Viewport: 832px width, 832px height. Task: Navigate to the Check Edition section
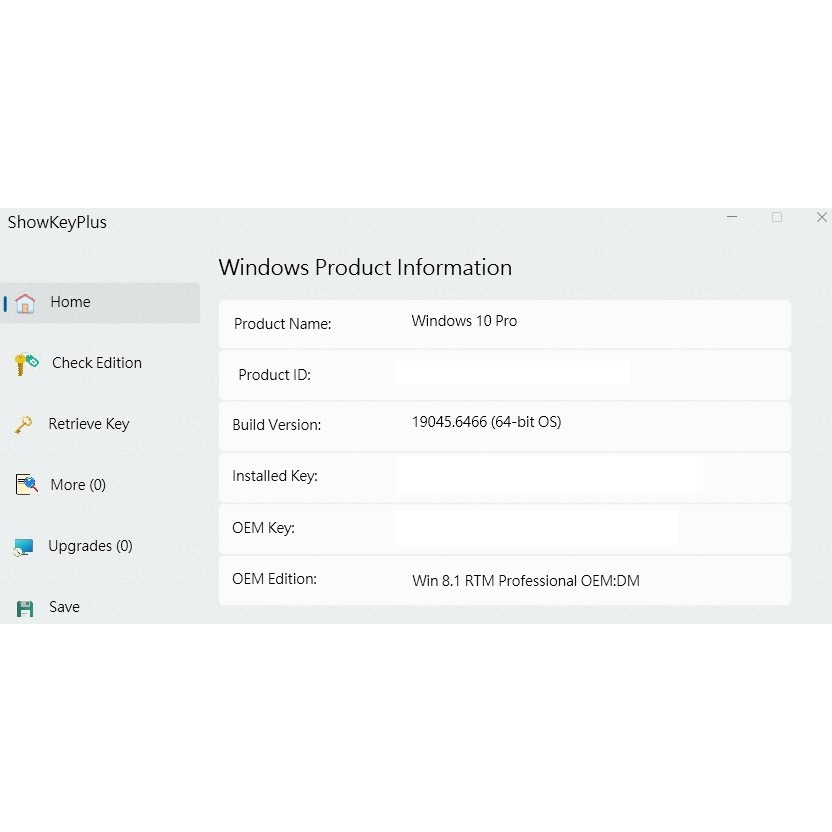97,363
